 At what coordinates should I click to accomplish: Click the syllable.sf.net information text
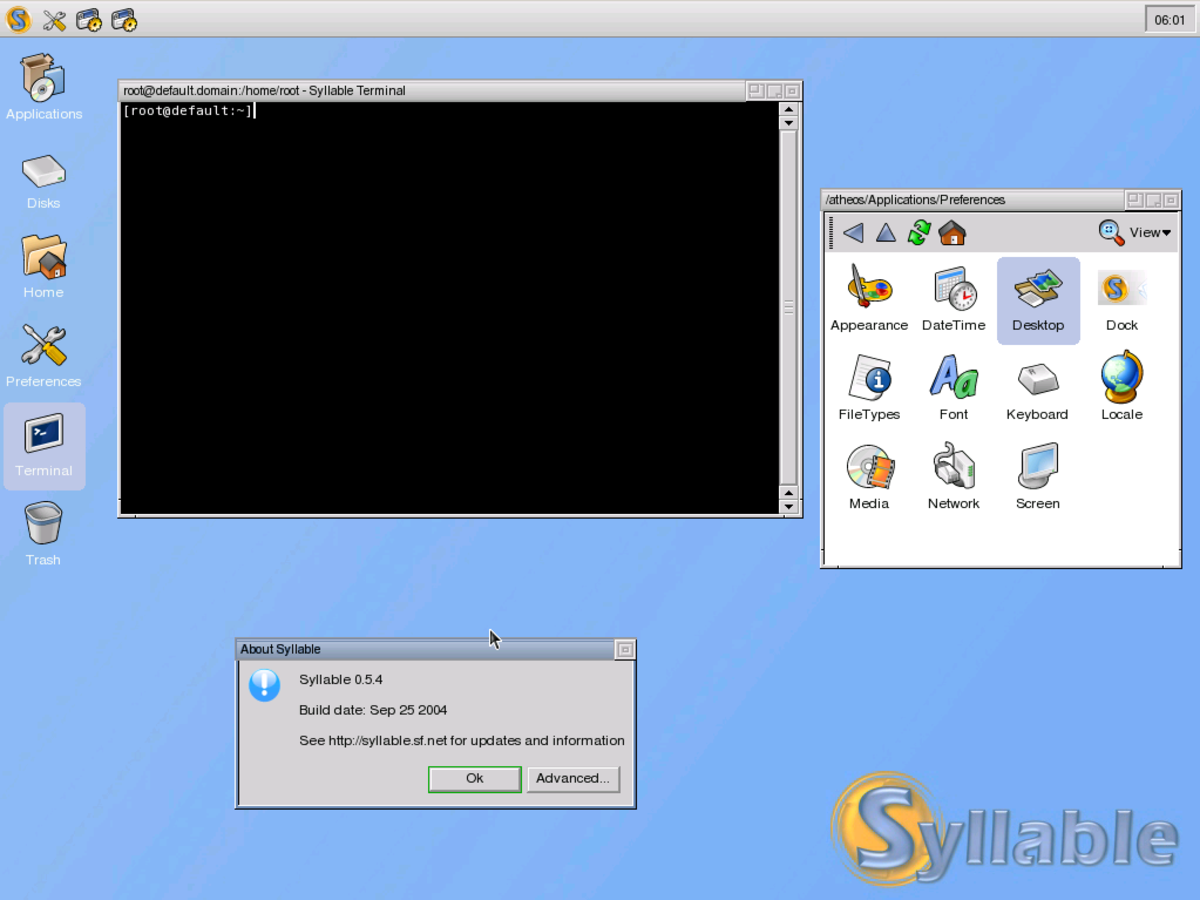coord(462,741)
